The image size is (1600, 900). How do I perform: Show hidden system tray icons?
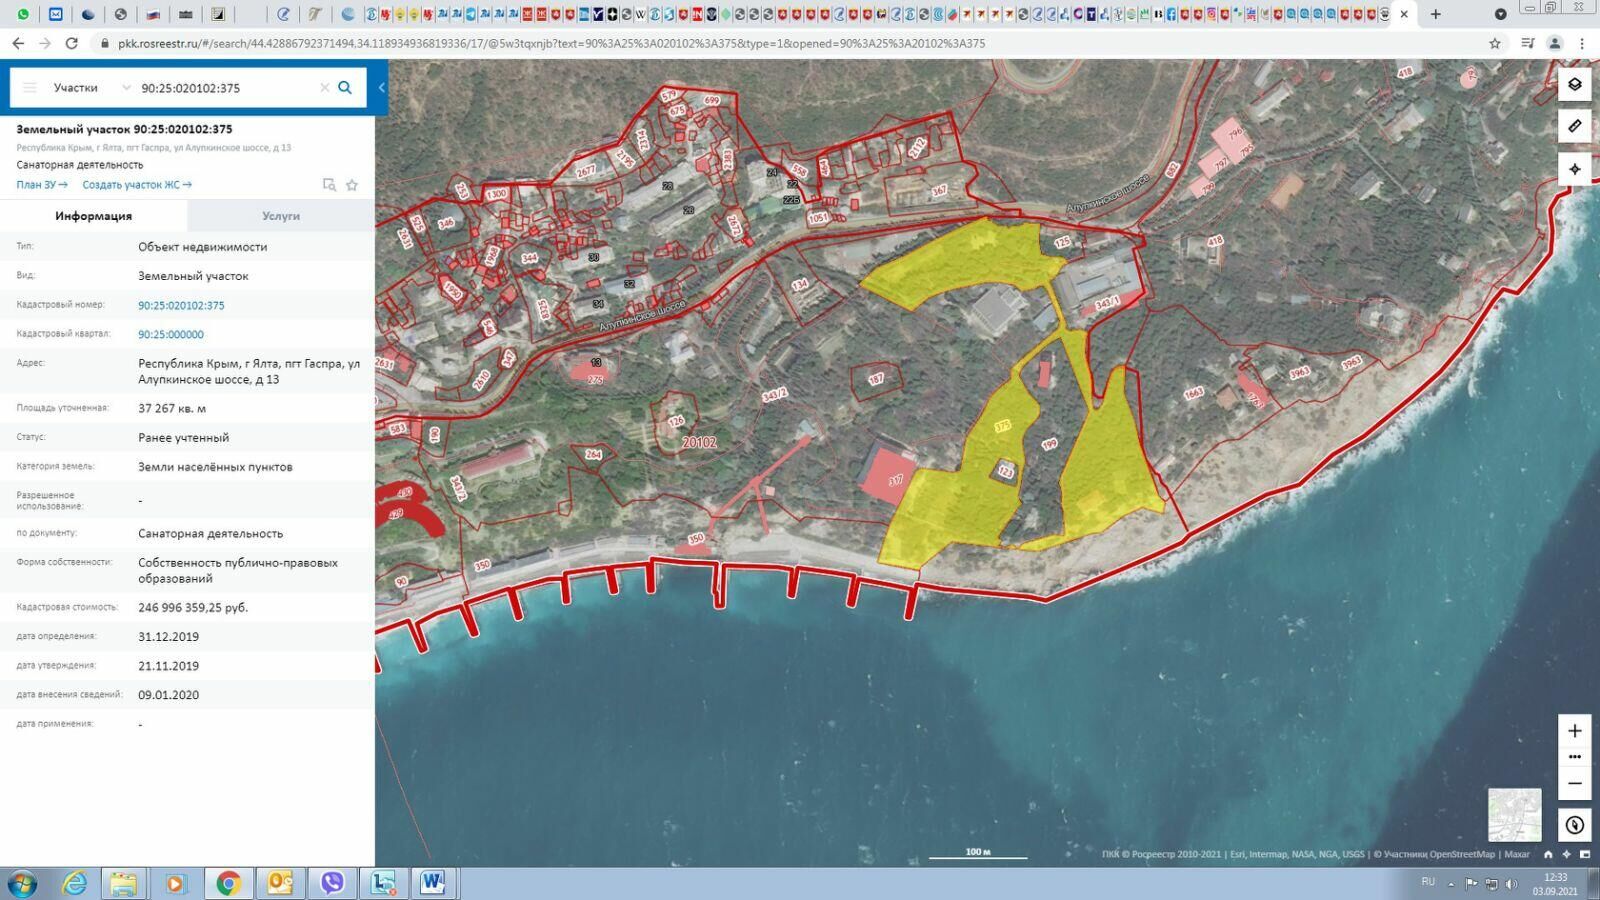click(1451, 884)
